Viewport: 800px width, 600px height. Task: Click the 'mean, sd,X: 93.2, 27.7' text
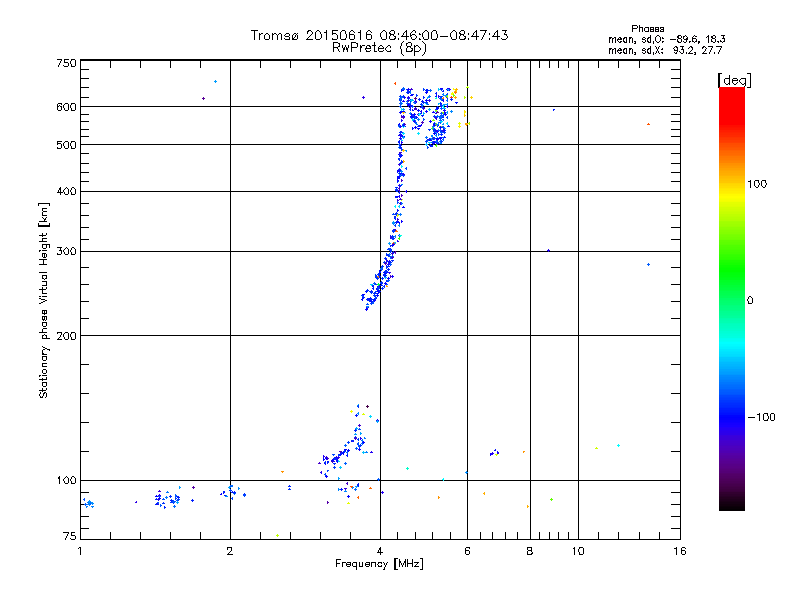click(x=665, y=50)
